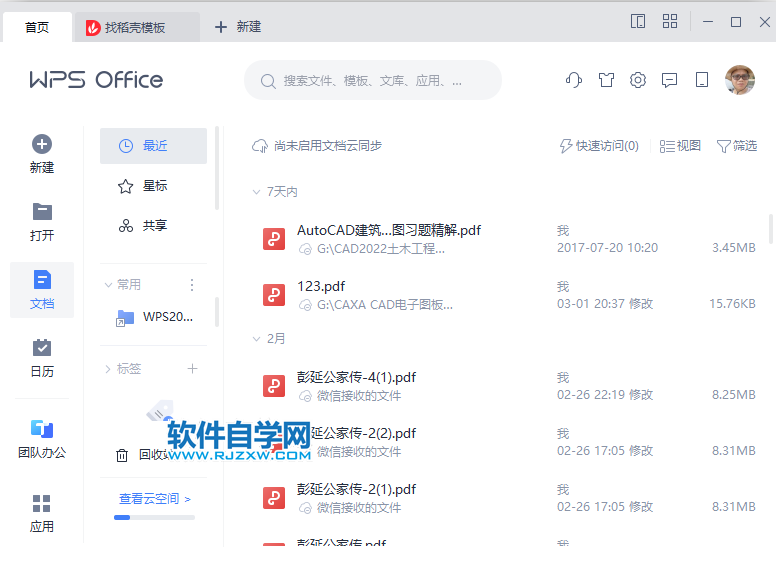The height and width of the screenshot is (561, 776).
Task: Click the cloud space usage bar
Action: [x=154, y=517]
